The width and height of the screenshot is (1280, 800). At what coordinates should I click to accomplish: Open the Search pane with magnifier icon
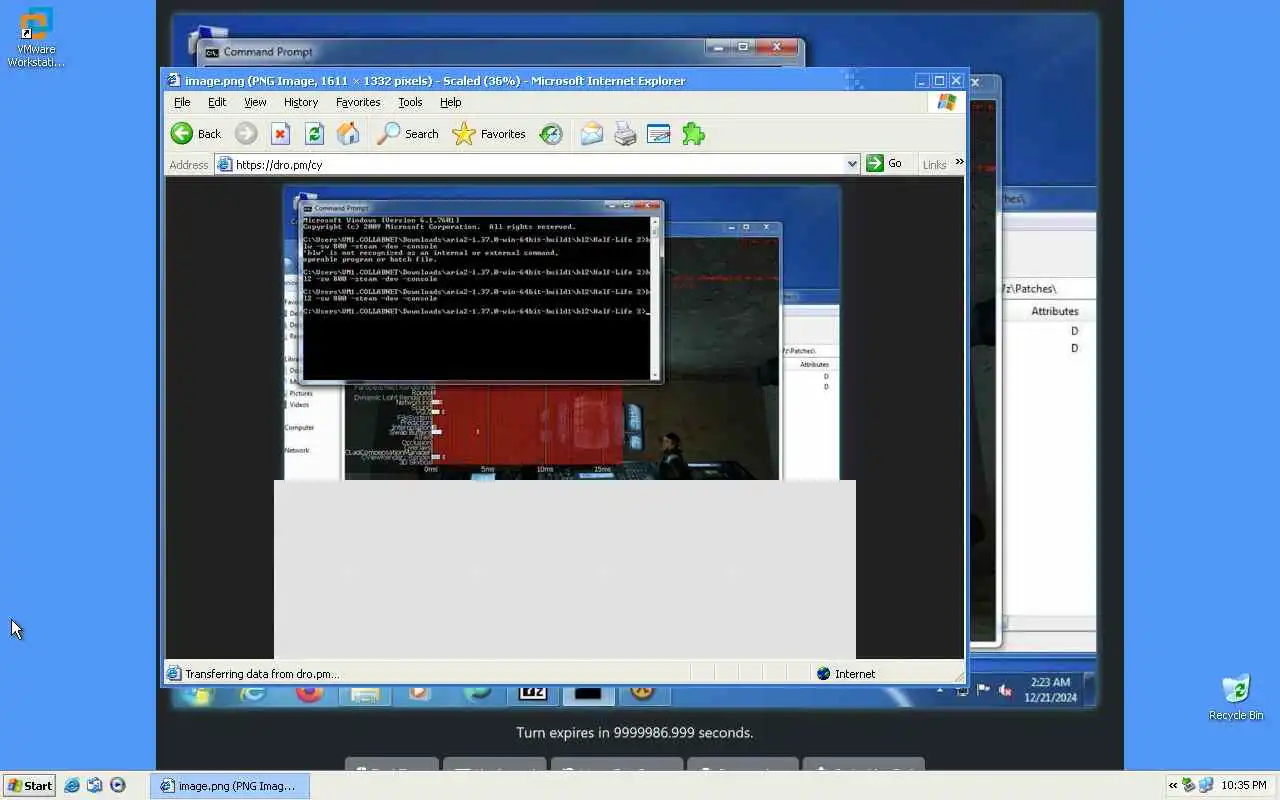[x=388, y=134]
